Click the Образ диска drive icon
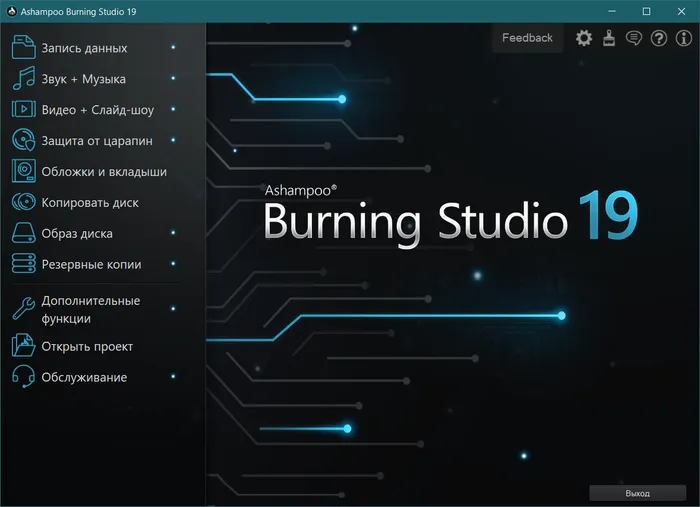700x507 pixels. 23,233
